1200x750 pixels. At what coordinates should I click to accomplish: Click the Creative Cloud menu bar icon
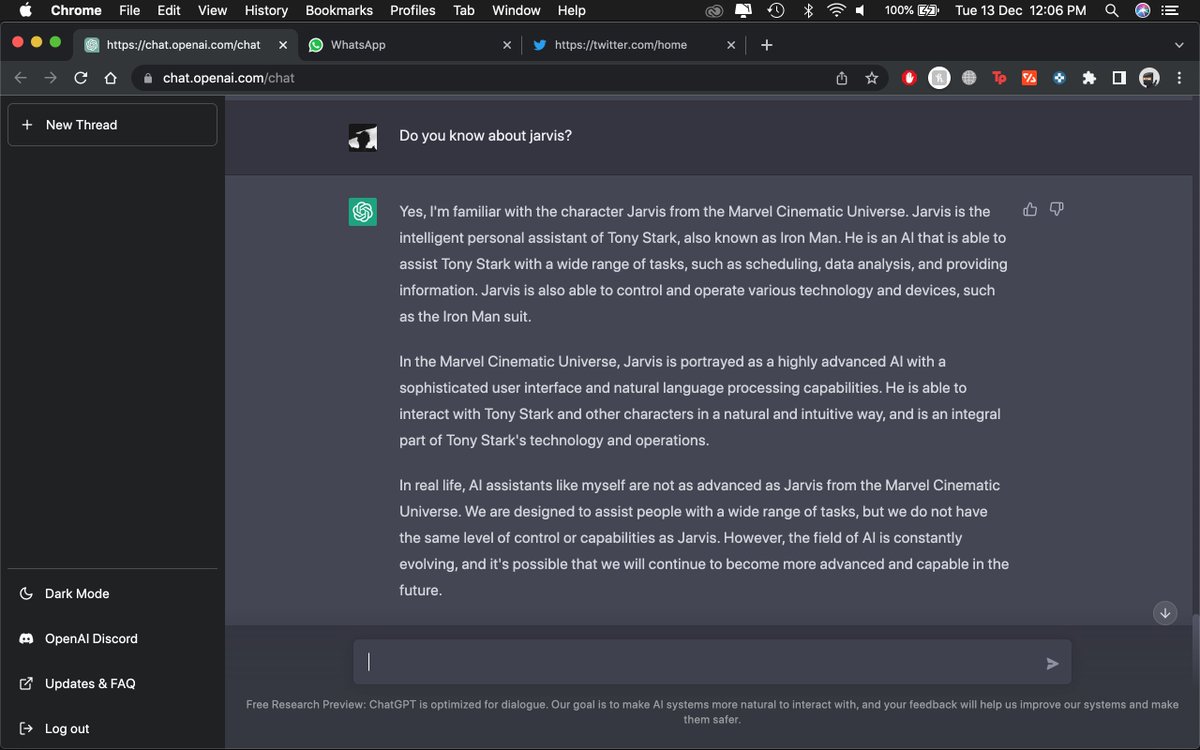pos(714,10)
